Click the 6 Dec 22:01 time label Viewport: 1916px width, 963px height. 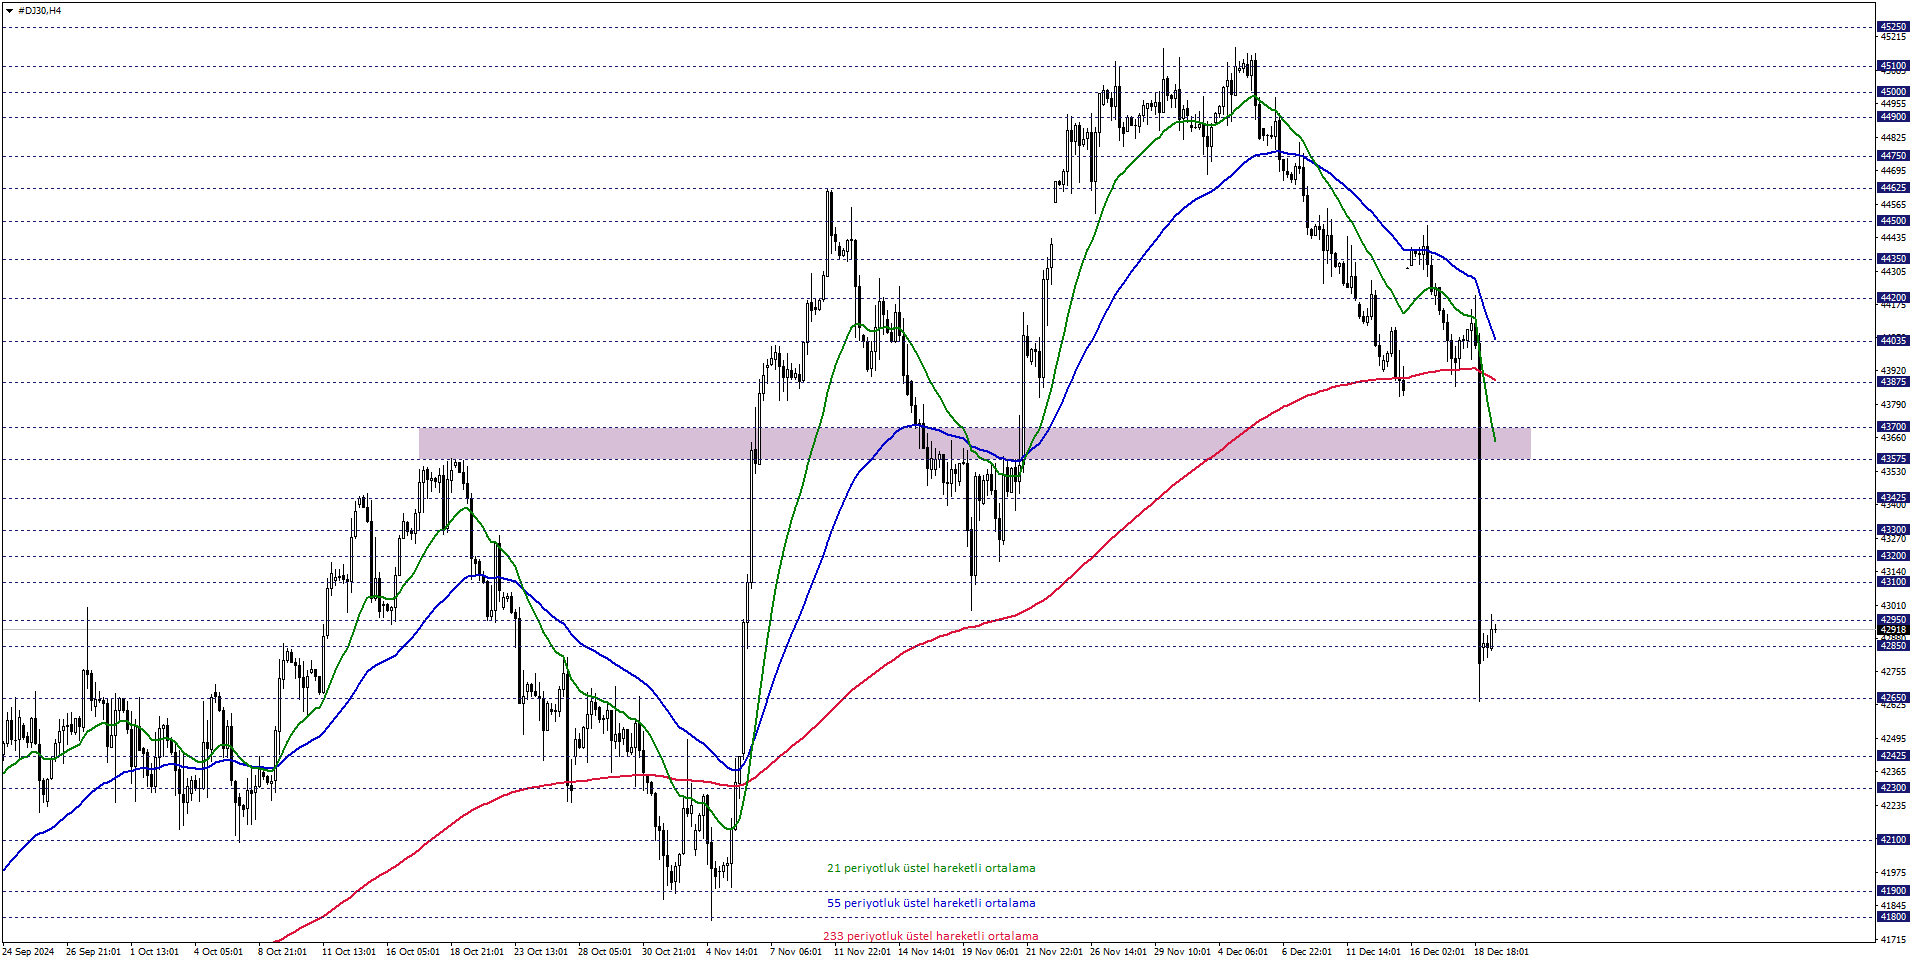pos(1307,952)
